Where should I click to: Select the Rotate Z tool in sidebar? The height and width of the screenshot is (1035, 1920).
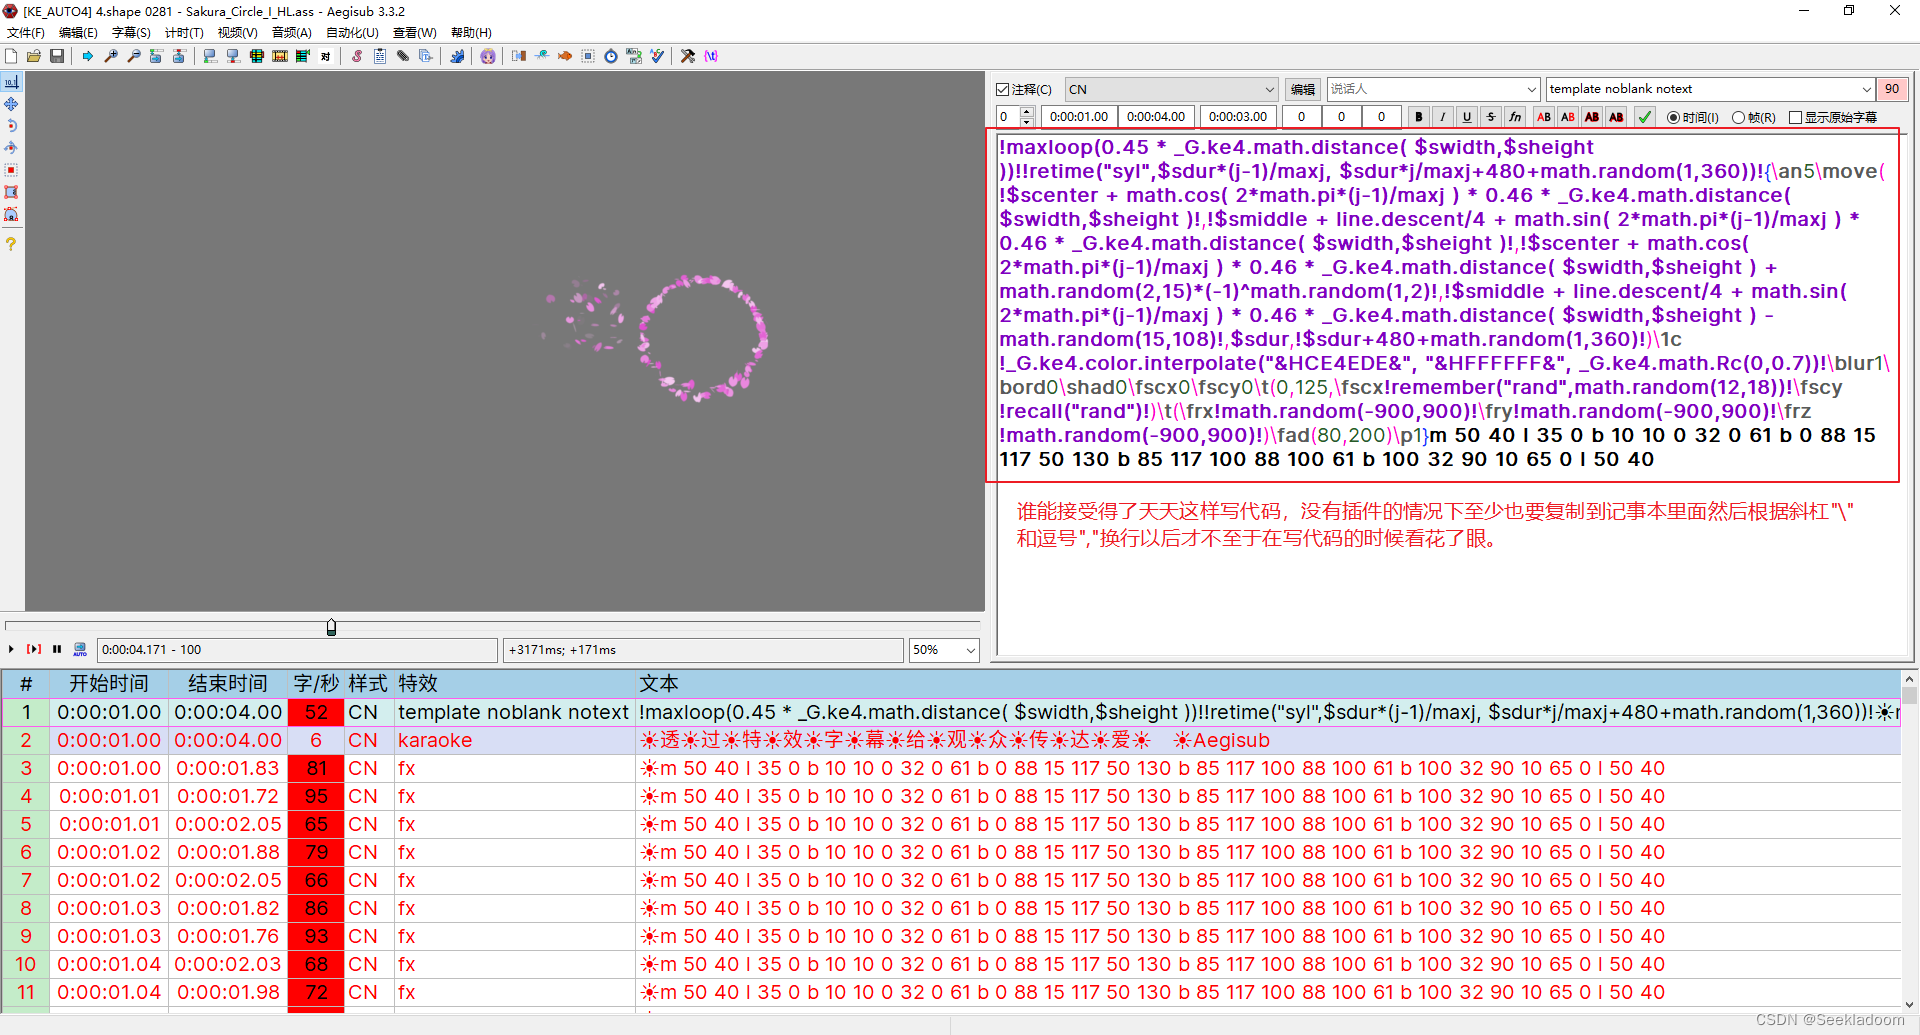pos(11,126)
